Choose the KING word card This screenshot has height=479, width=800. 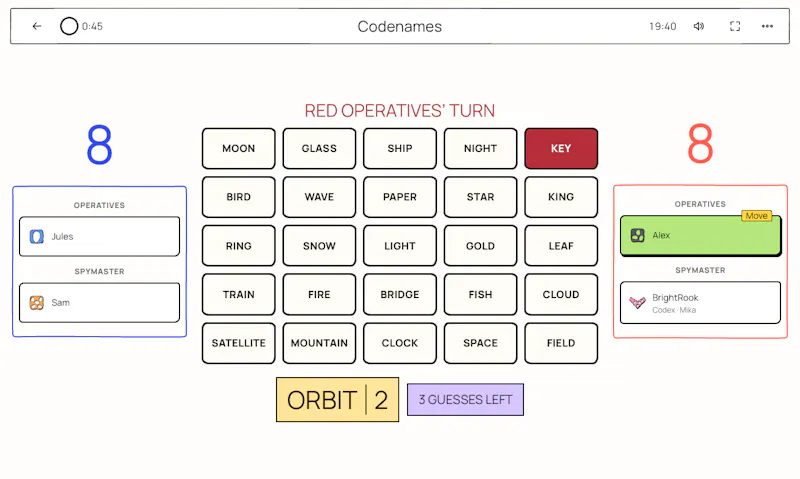pos(561,197)
